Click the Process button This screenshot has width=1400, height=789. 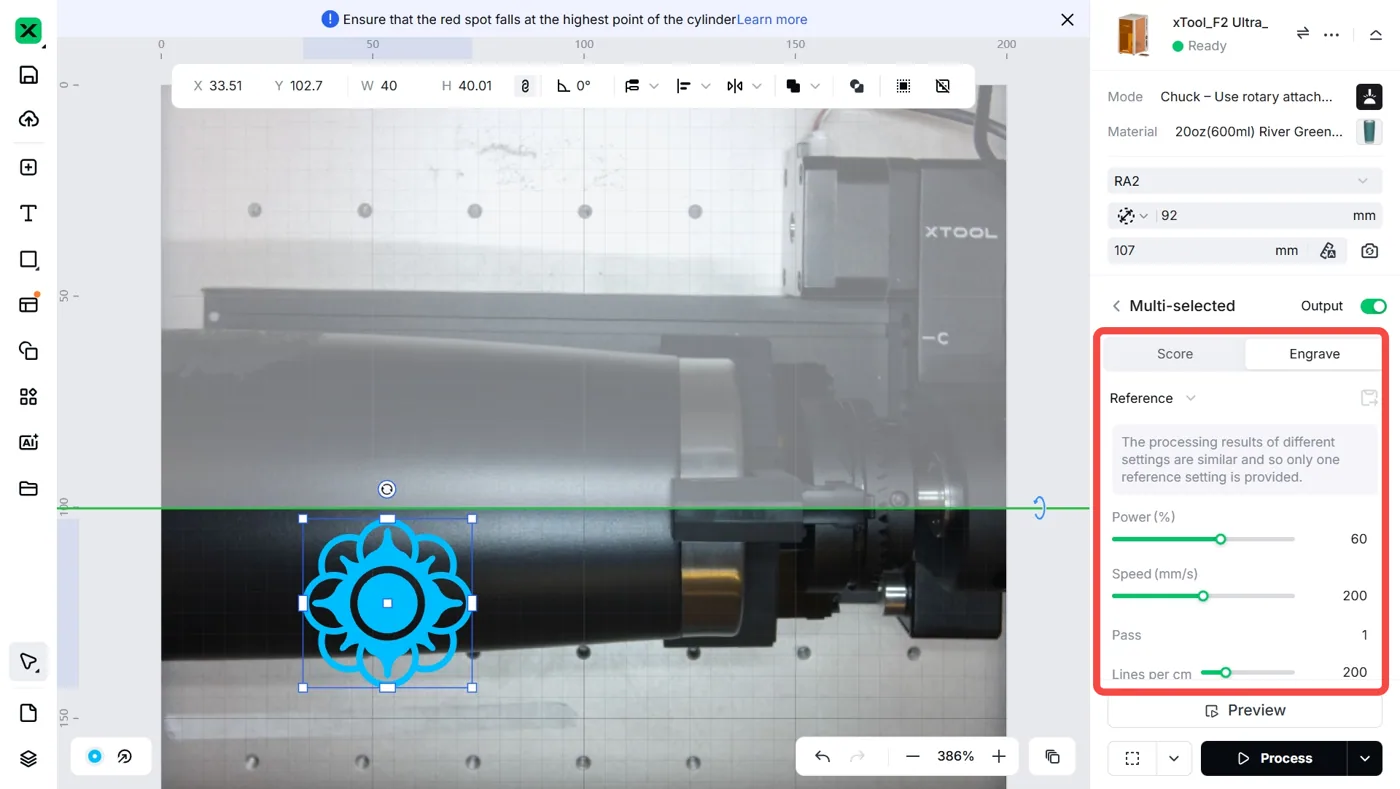[1274, 758]
